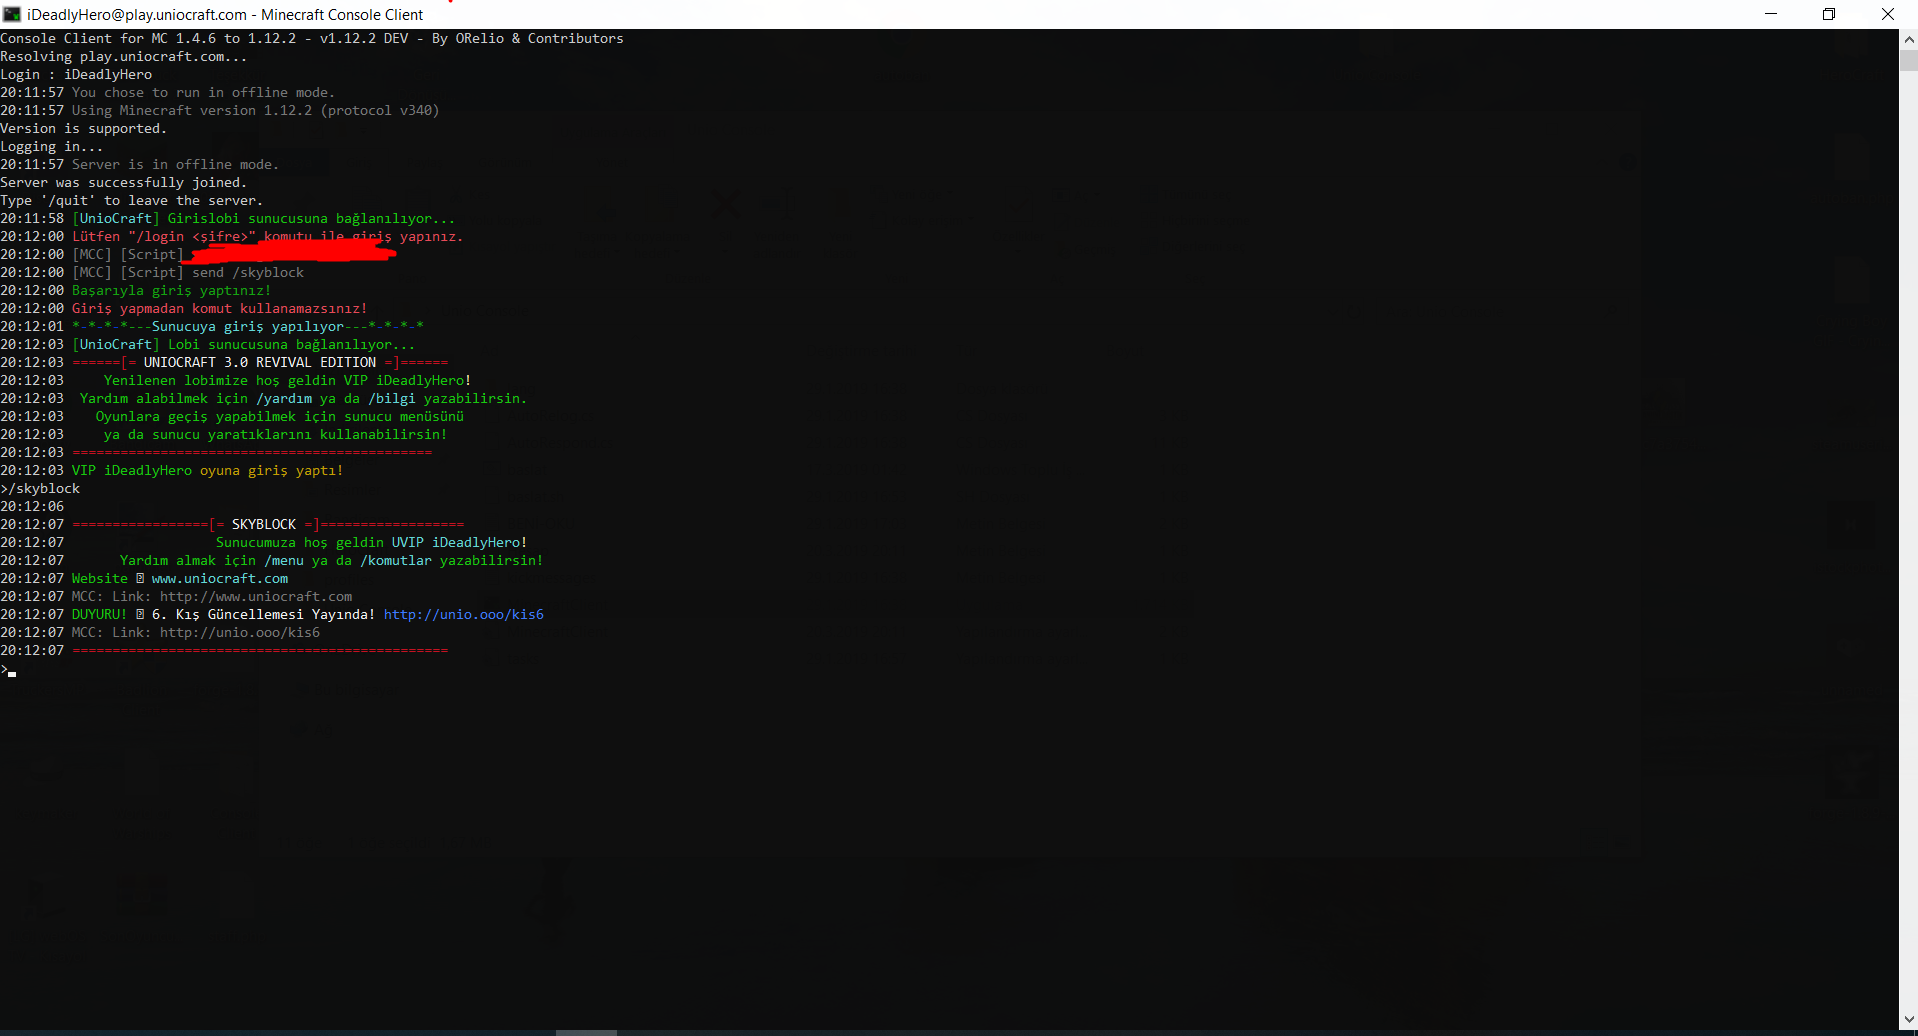Click the scrollbar up arrow
This screenshot has width=1918, height=1036.
pos(1908,39)
